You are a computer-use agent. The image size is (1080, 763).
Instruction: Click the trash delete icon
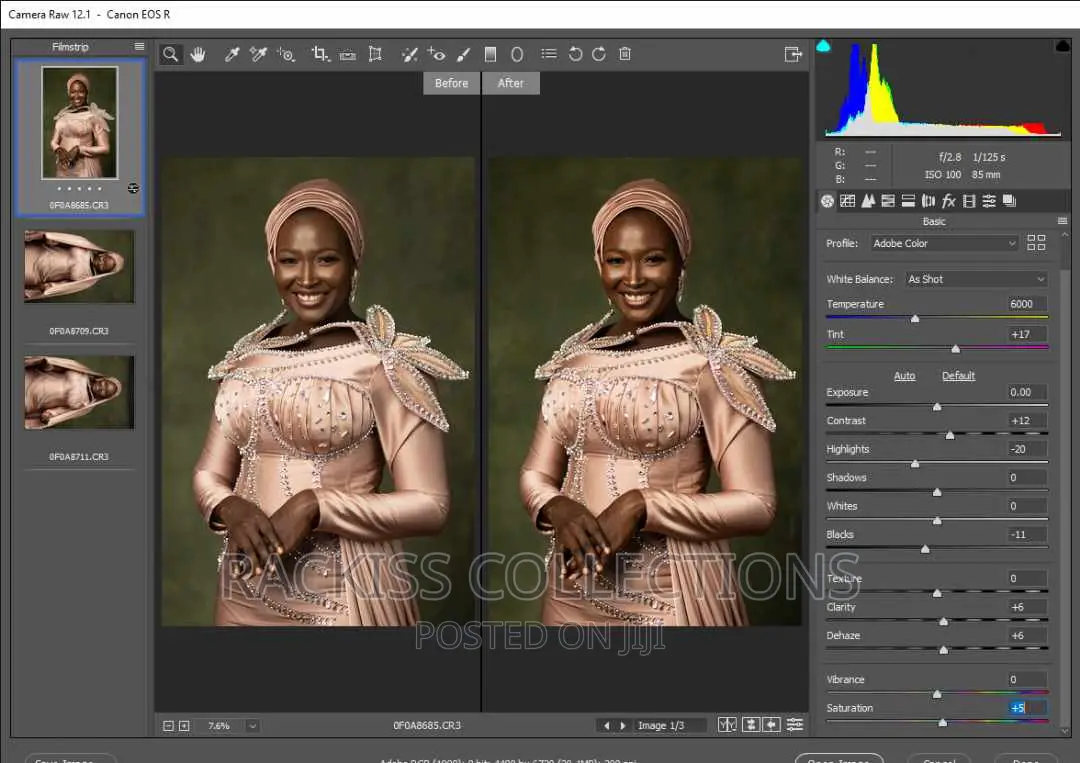pyautogui.click(x=625, y=54)
